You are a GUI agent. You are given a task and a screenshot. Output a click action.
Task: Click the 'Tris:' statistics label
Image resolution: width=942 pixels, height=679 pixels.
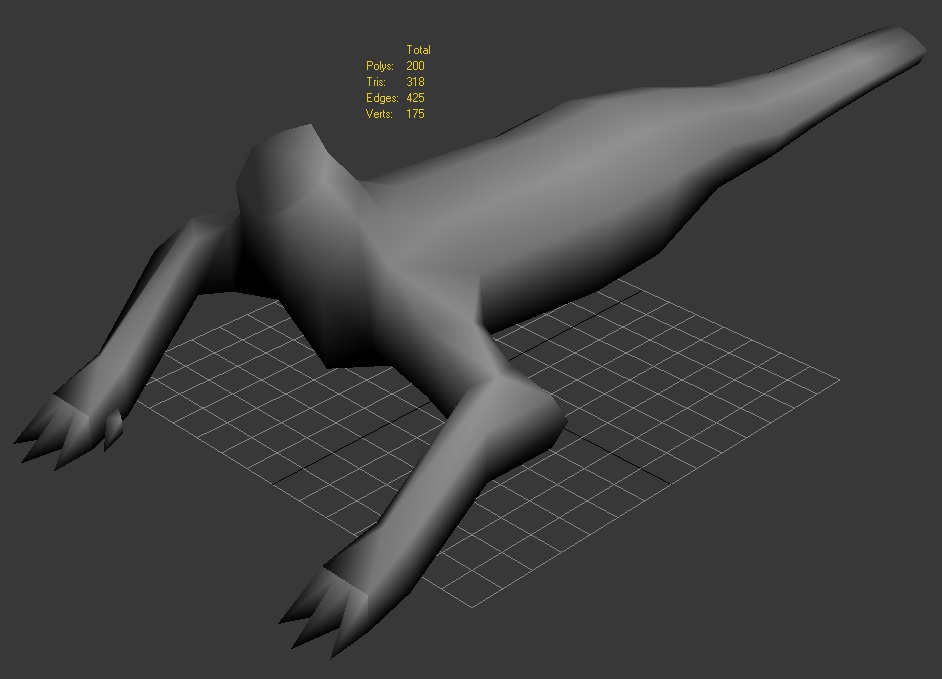point(376,82)
